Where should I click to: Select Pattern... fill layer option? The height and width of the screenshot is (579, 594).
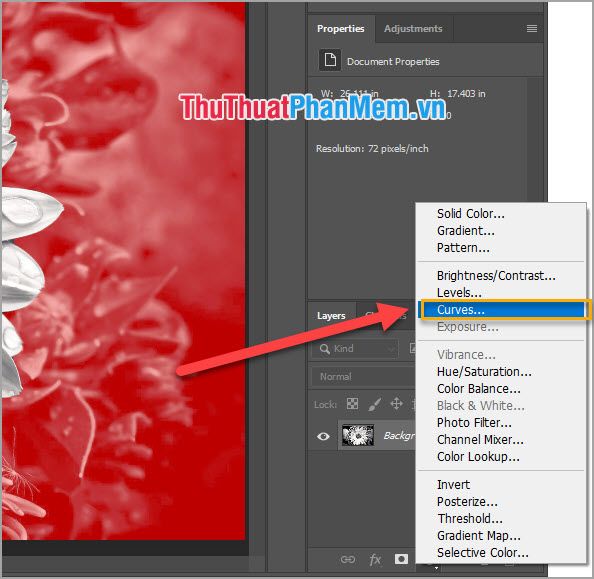click(x=463, y=247)
